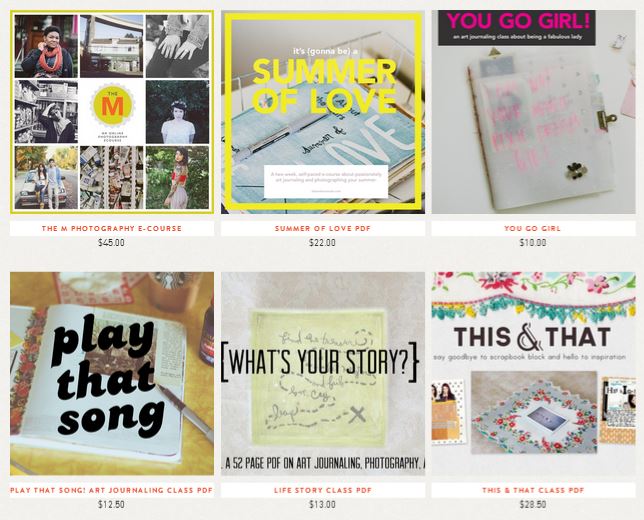Click the yellow M logo circle badge
Screen dimensions: 644x520
tap(112, 105)
